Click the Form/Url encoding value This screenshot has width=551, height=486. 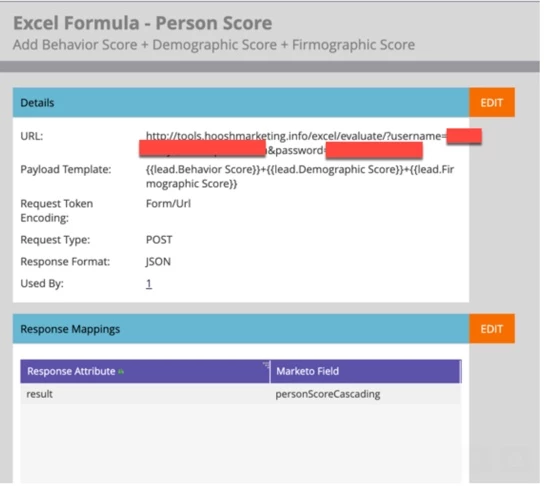168,204
